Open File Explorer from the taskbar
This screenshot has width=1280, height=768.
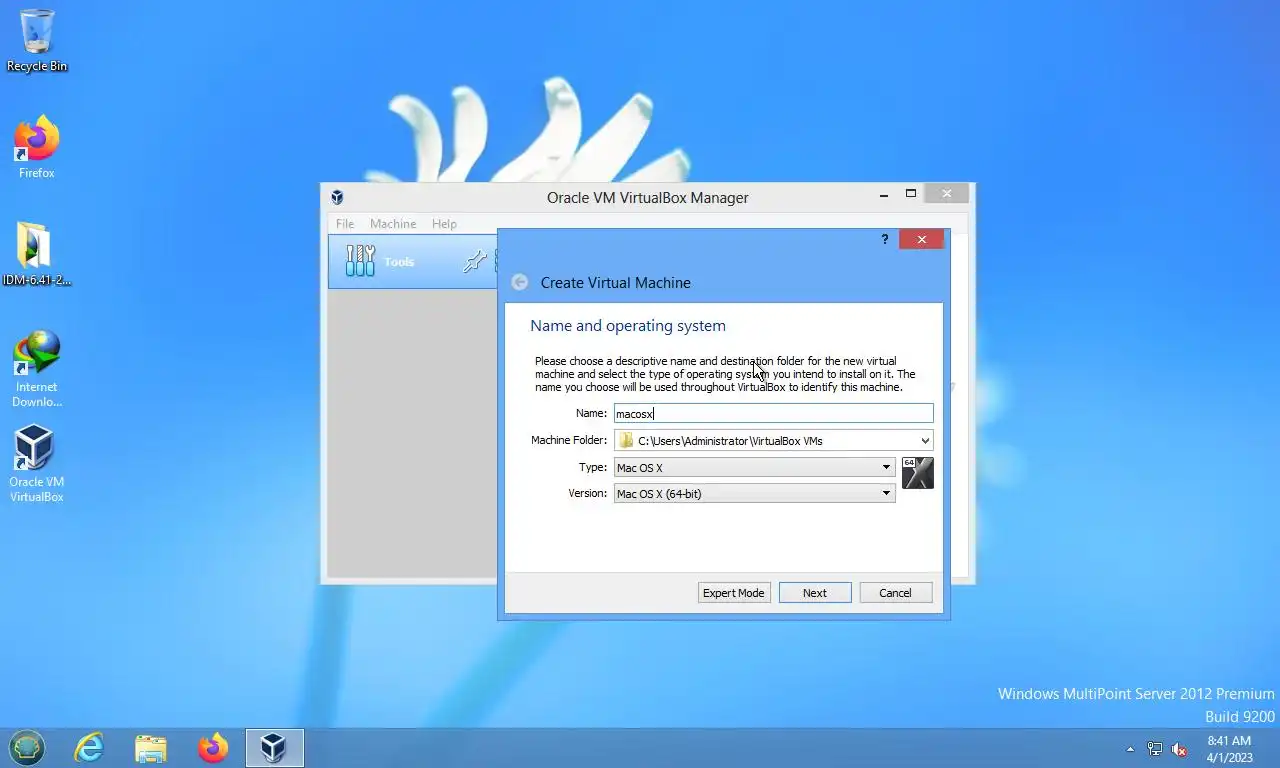click(x=151, y=747)
